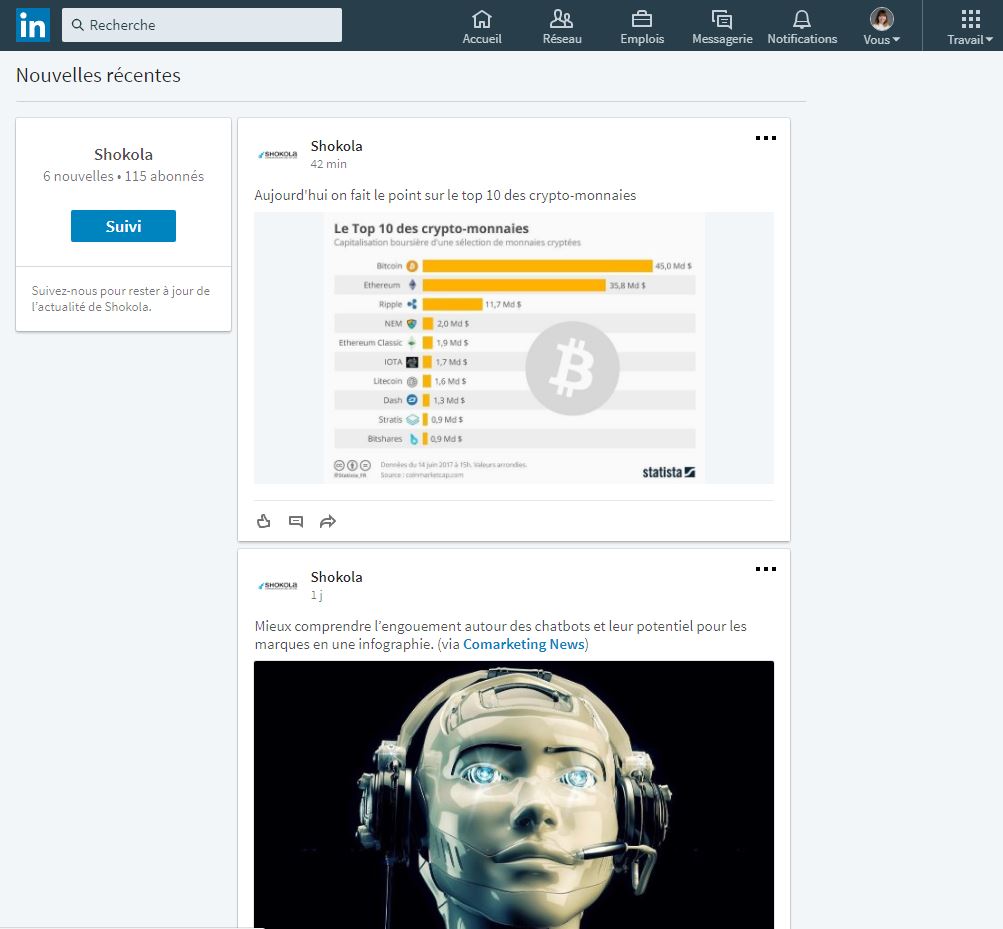Open the top 10 crypto-monnaies infographic
1003x929 pixels.
514,346
